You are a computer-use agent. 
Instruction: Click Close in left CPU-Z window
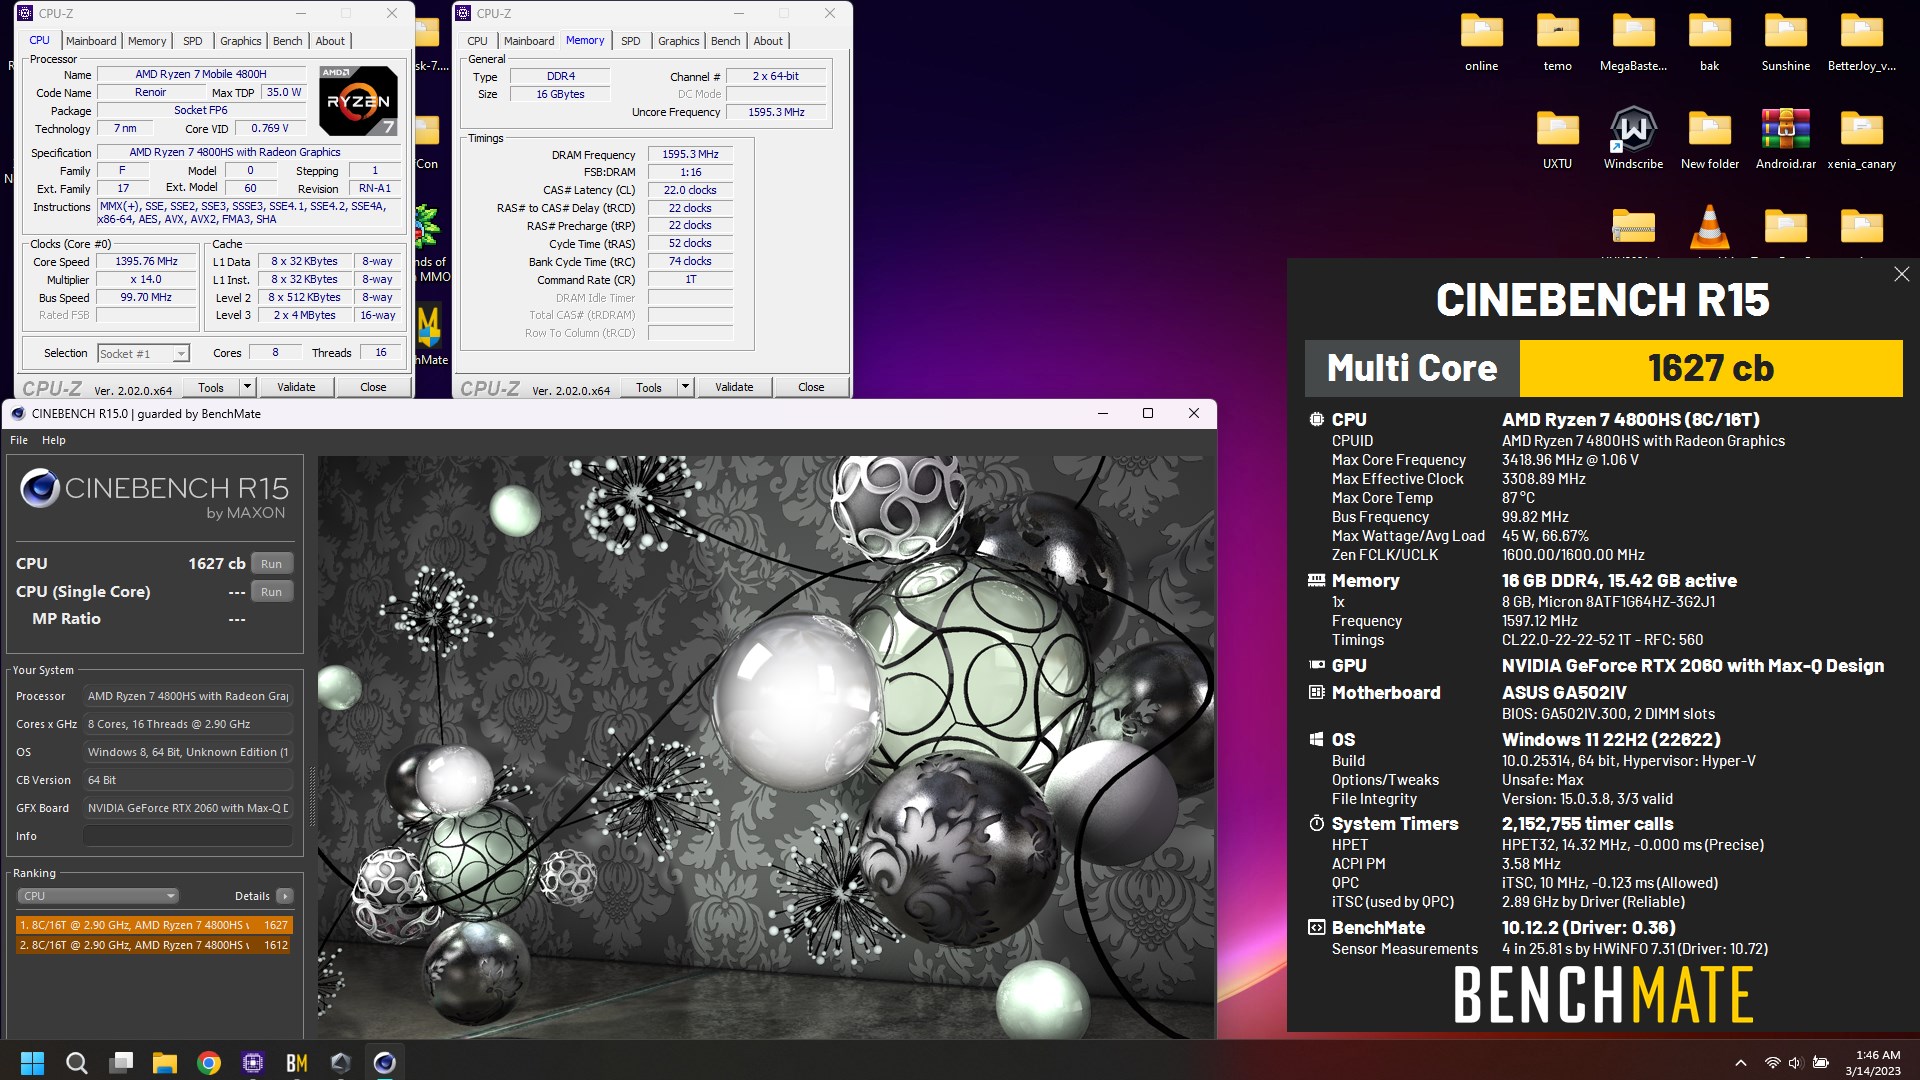point(373,387)
